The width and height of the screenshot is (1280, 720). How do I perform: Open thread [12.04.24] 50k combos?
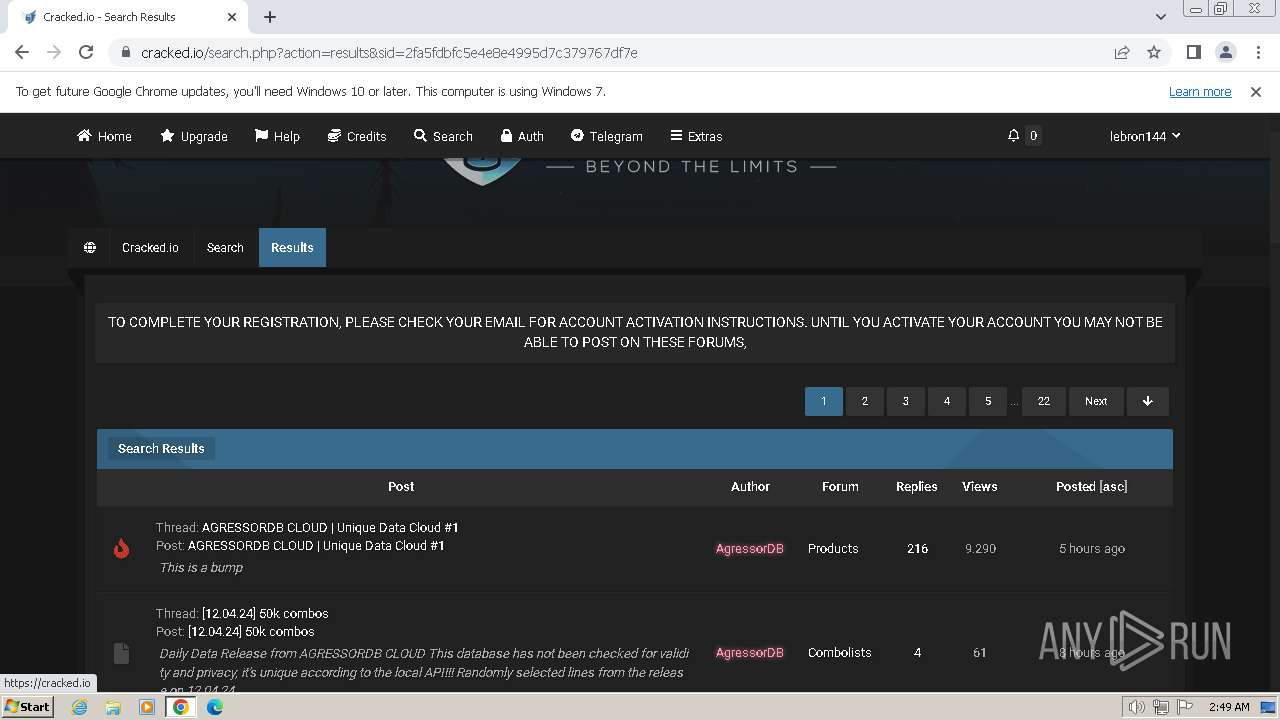(265, 613)
